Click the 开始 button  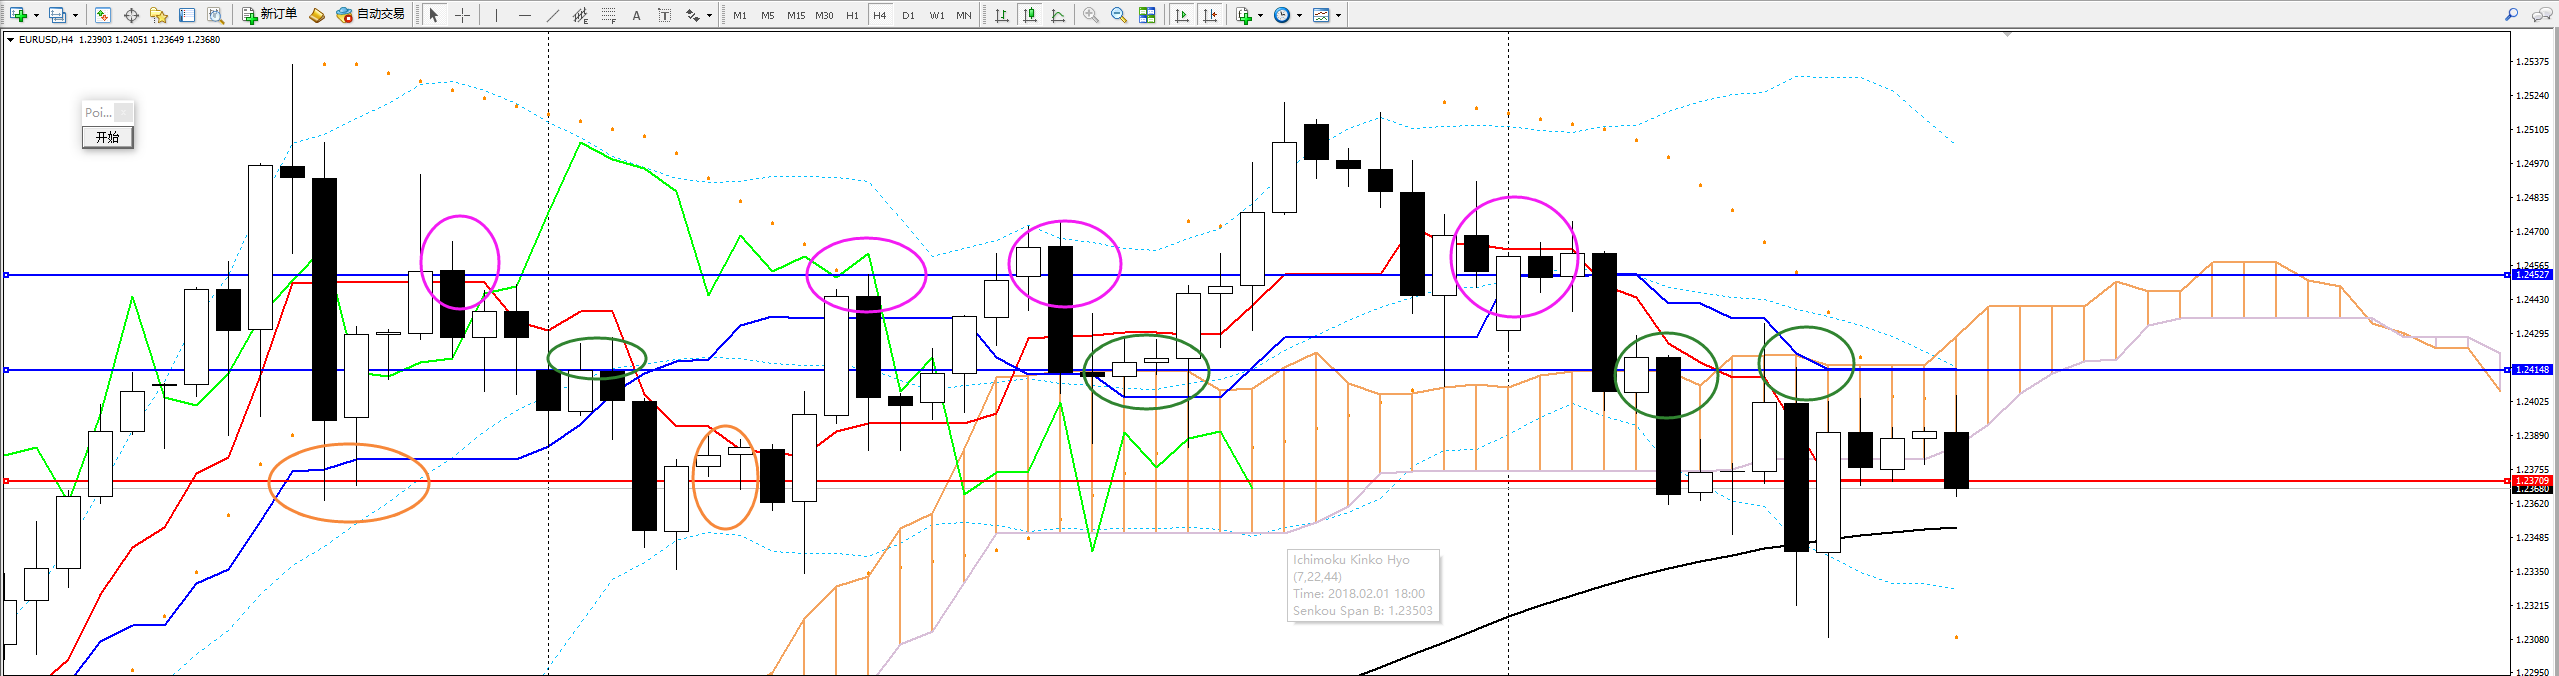(x=107, y=137)
